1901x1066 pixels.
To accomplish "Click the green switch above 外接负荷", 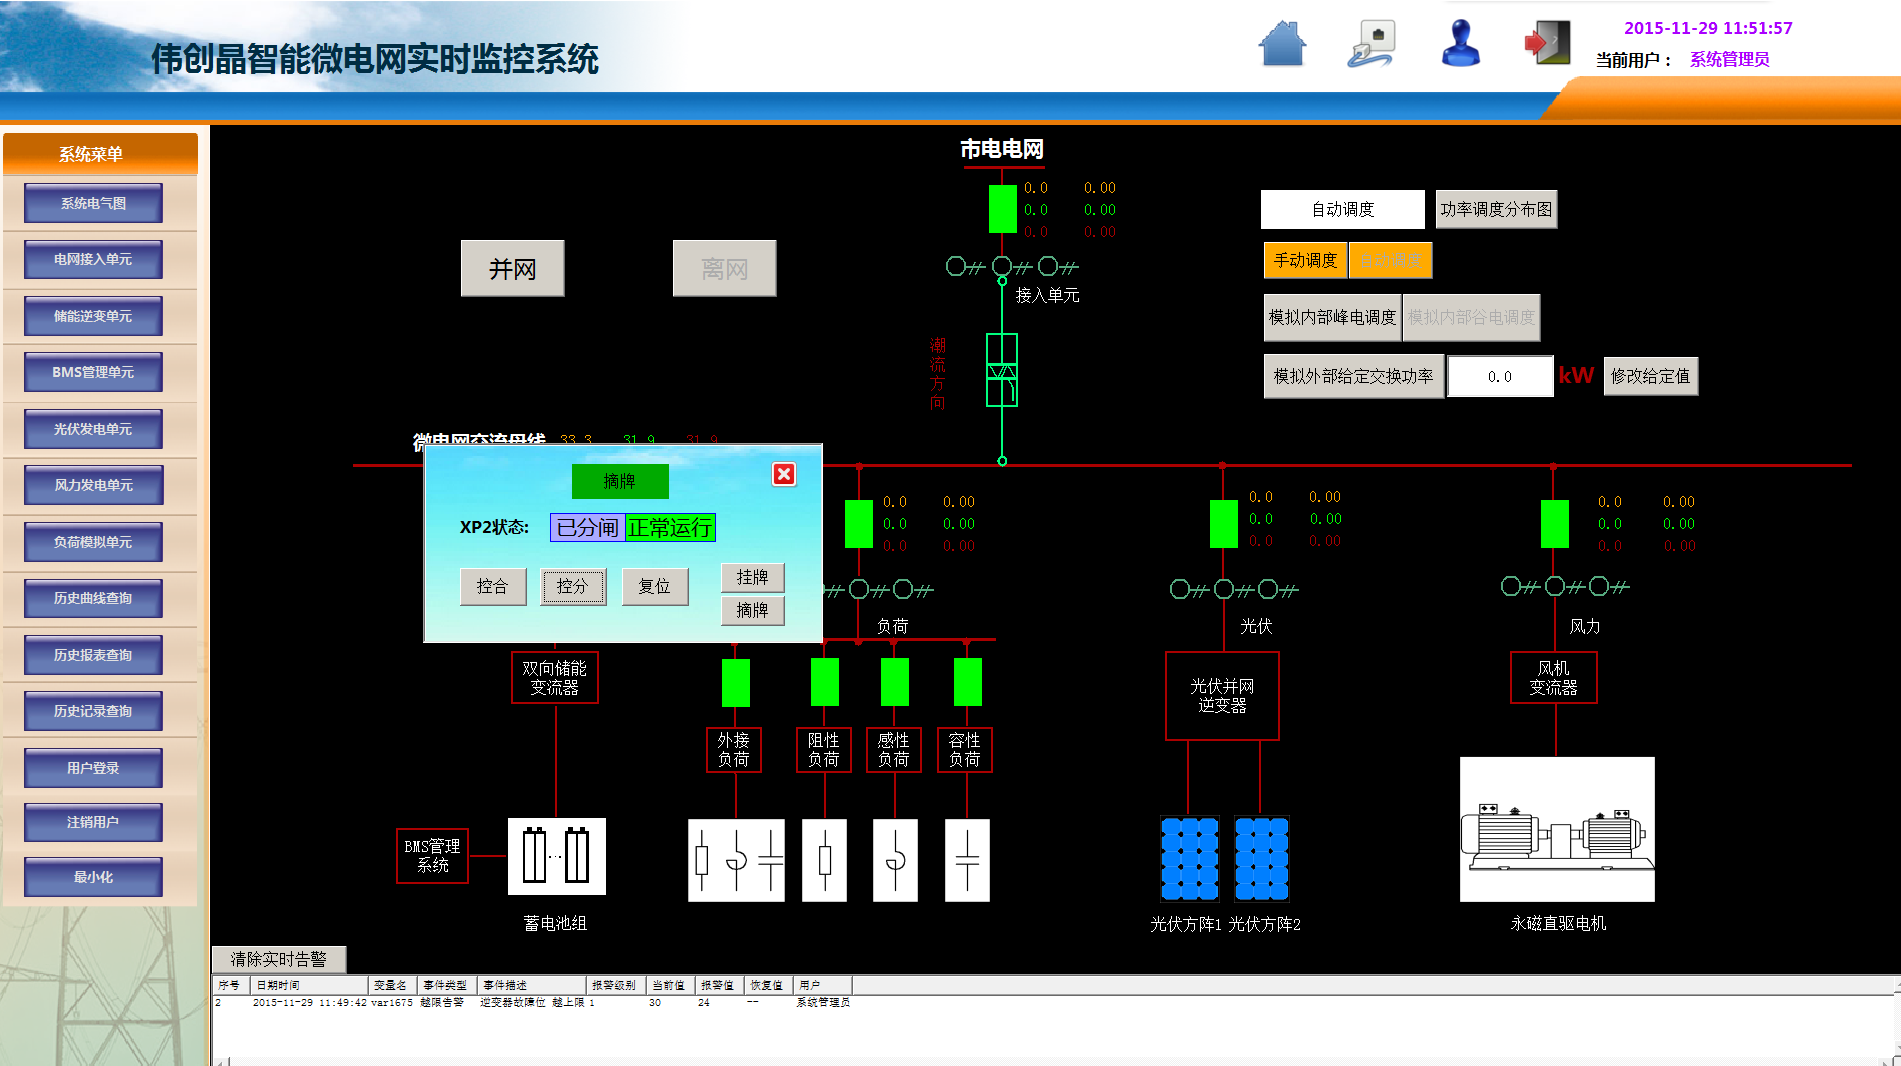I will tap(736, 682).
